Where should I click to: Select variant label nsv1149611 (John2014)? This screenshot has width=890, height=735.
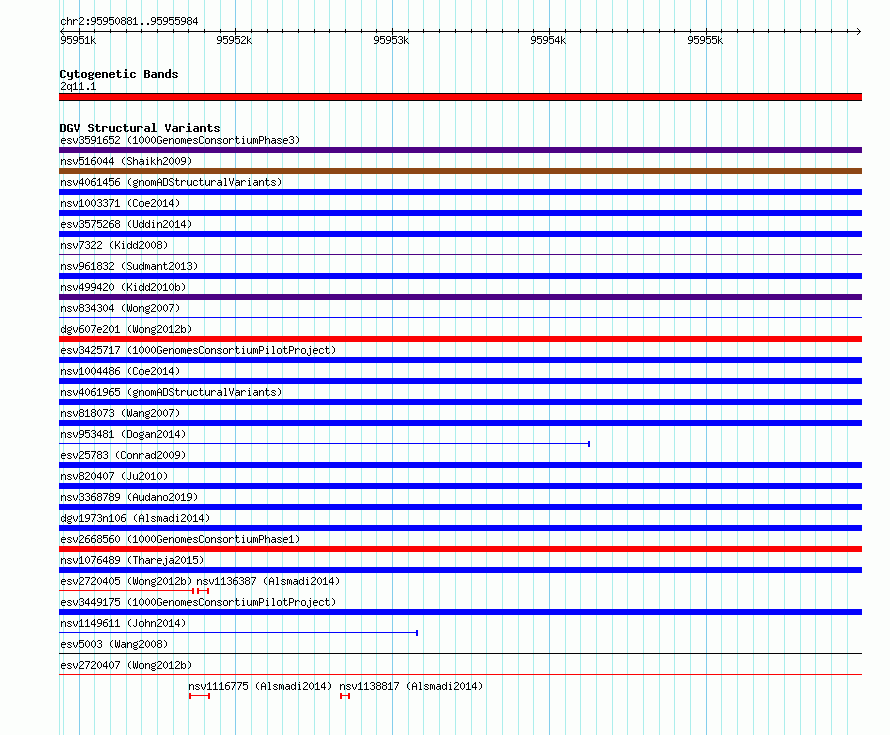(123, 623)
